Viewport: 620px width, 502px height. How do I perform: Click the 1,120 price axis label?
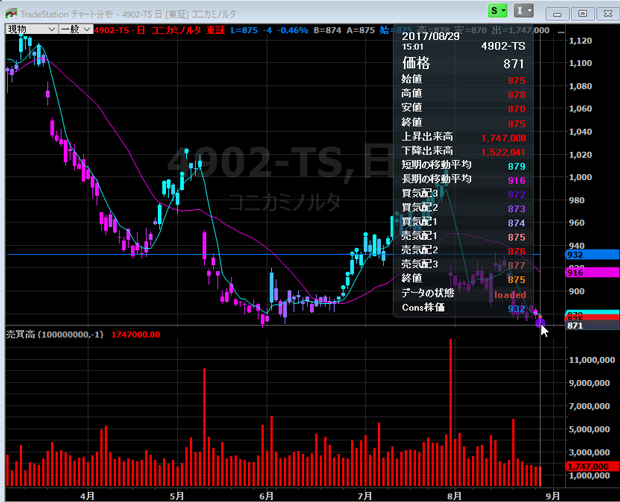click(x=580, y=41)
